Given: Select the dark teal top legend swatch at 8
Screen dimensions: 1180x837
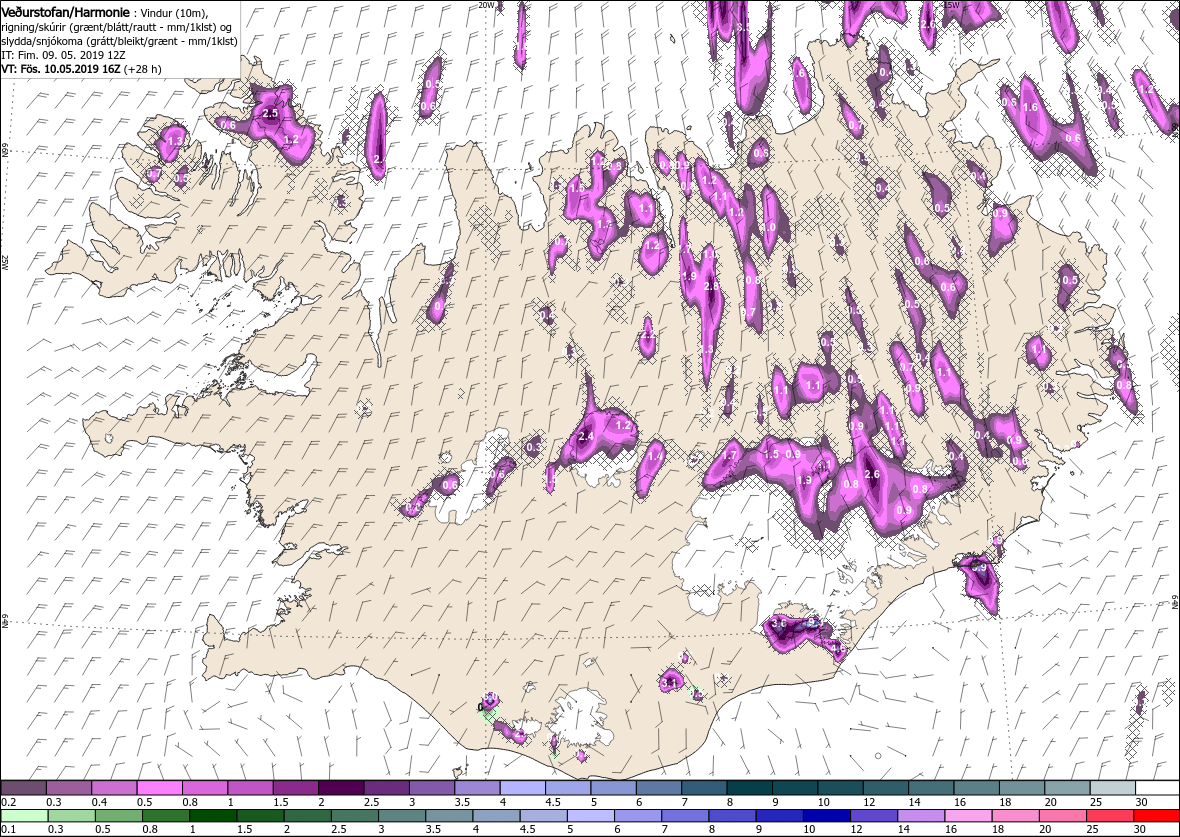Looking at the screenshot, I should pyautogui.click(x=750, y=788).
